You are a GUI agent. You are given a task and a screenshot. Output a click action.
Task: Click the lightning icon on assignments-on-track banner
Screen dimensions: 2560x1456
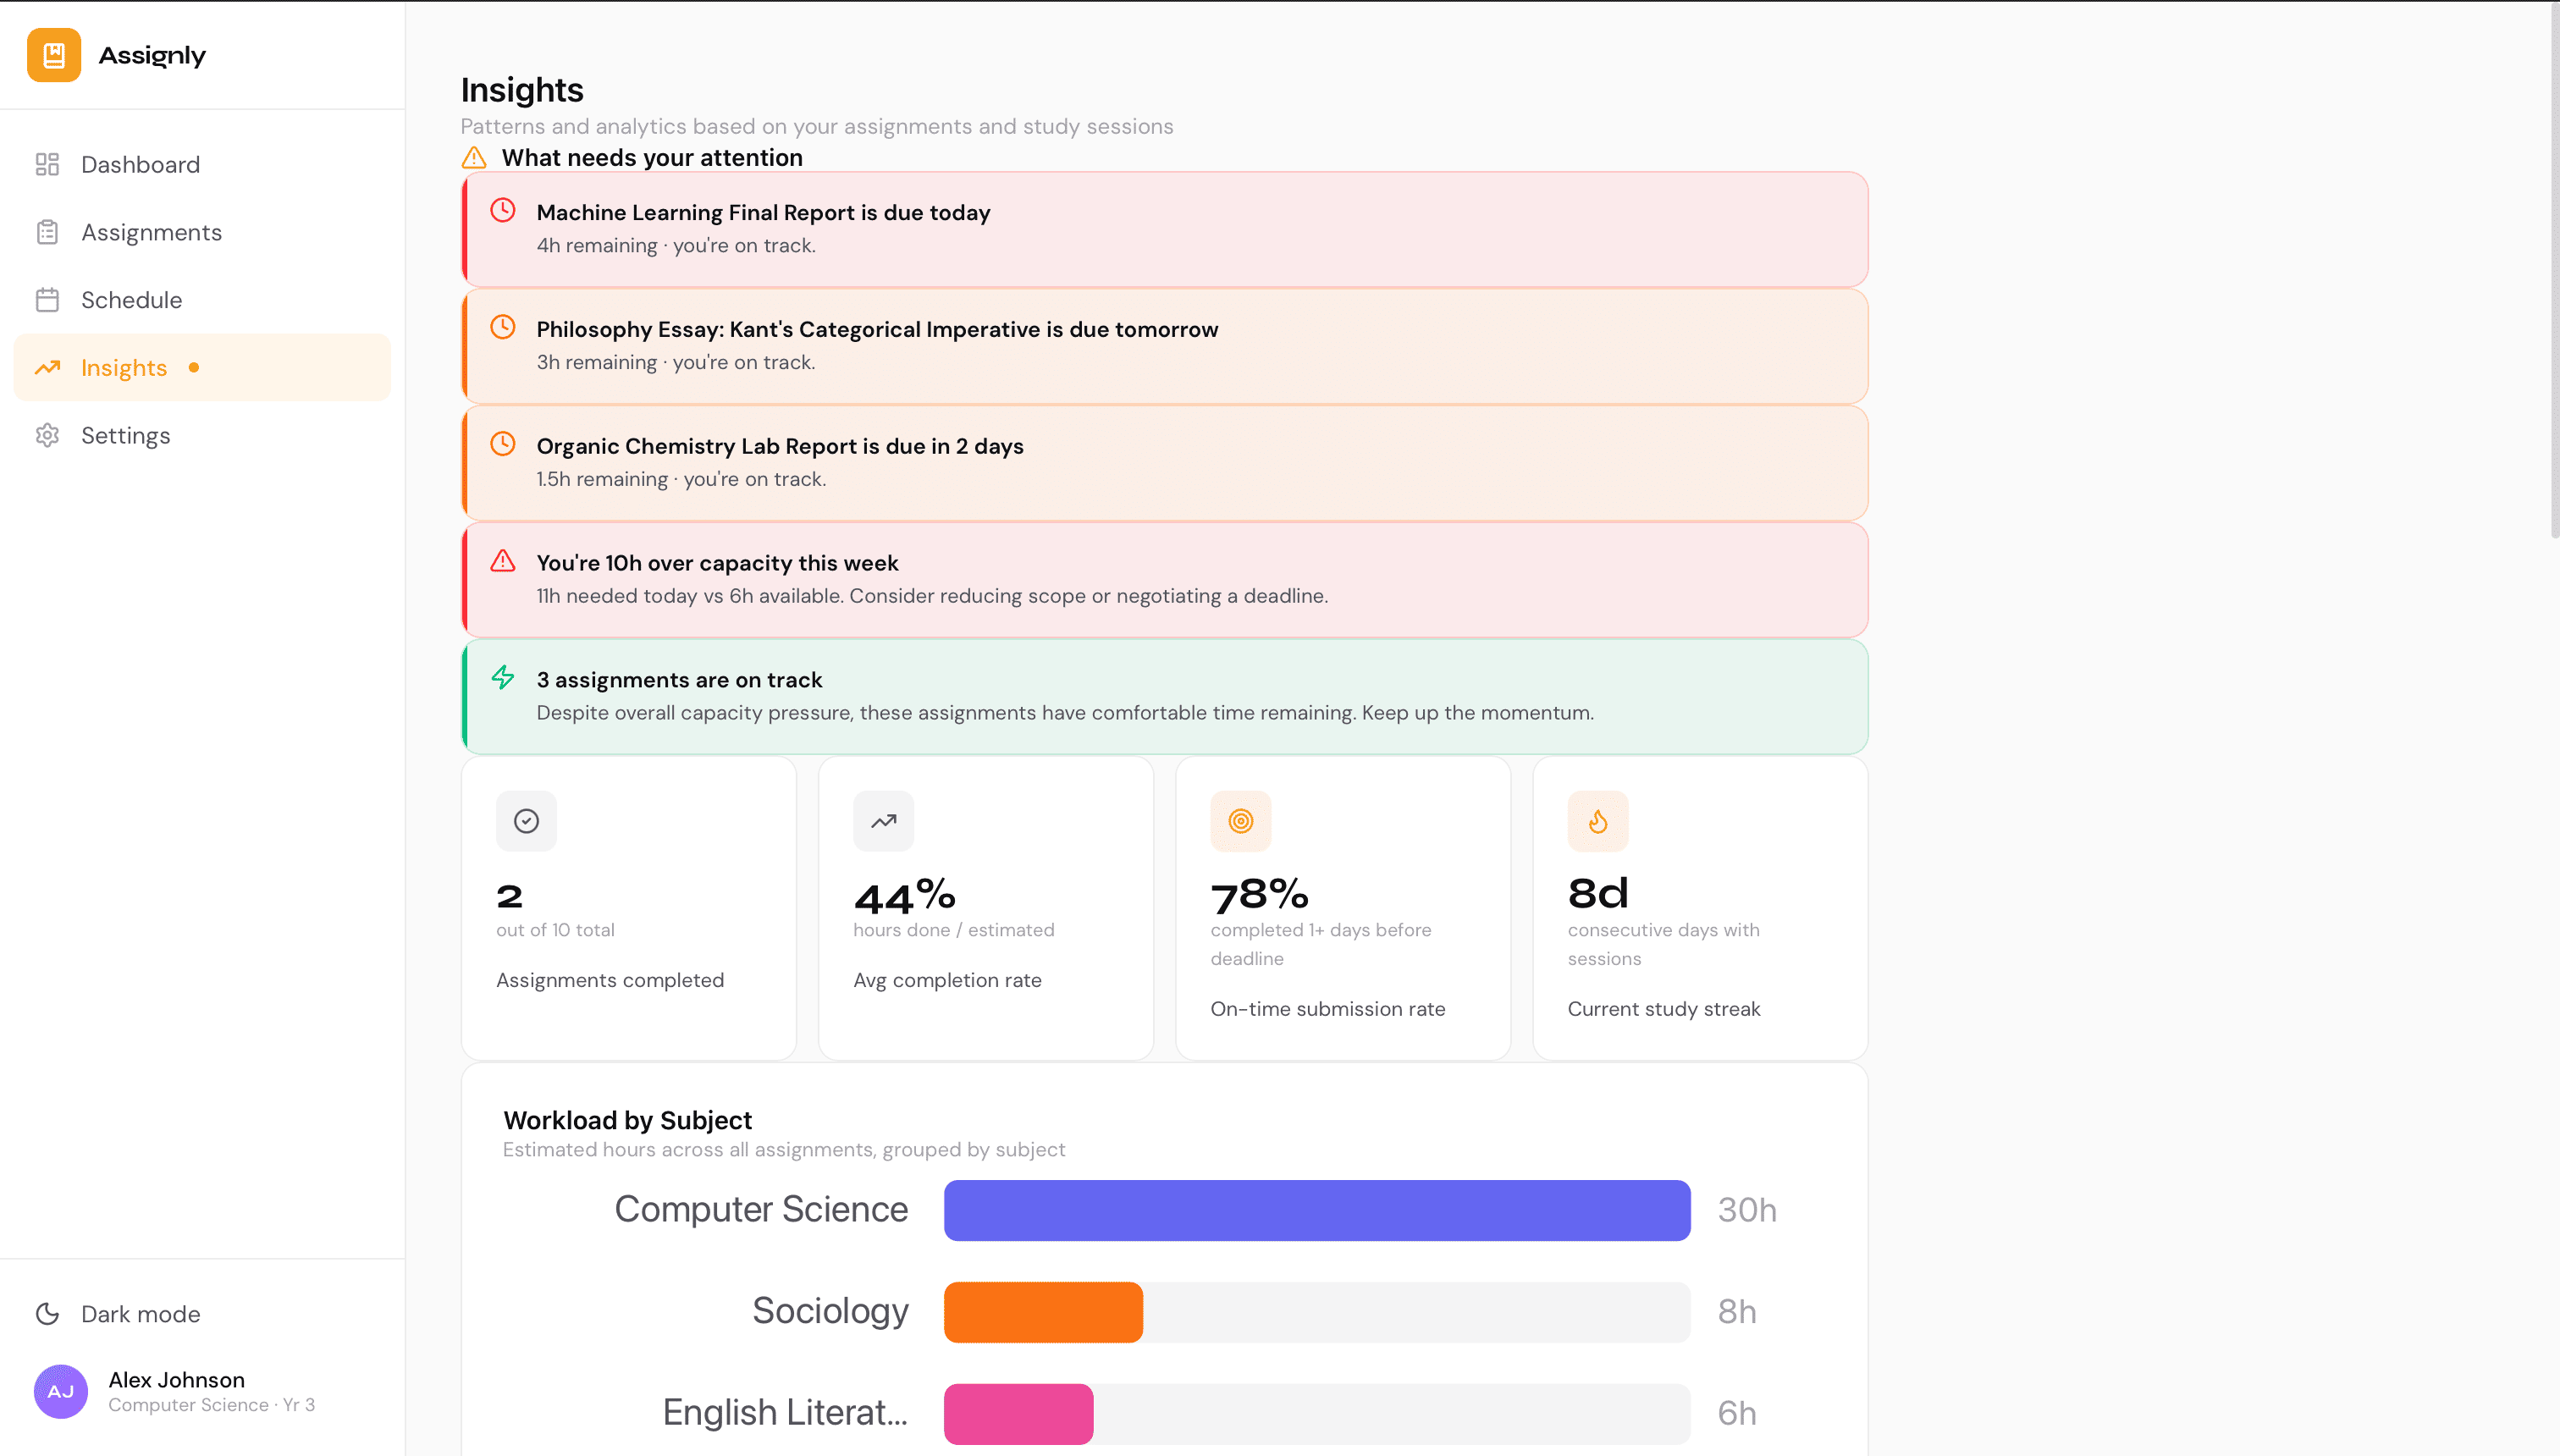click(503, 678)
